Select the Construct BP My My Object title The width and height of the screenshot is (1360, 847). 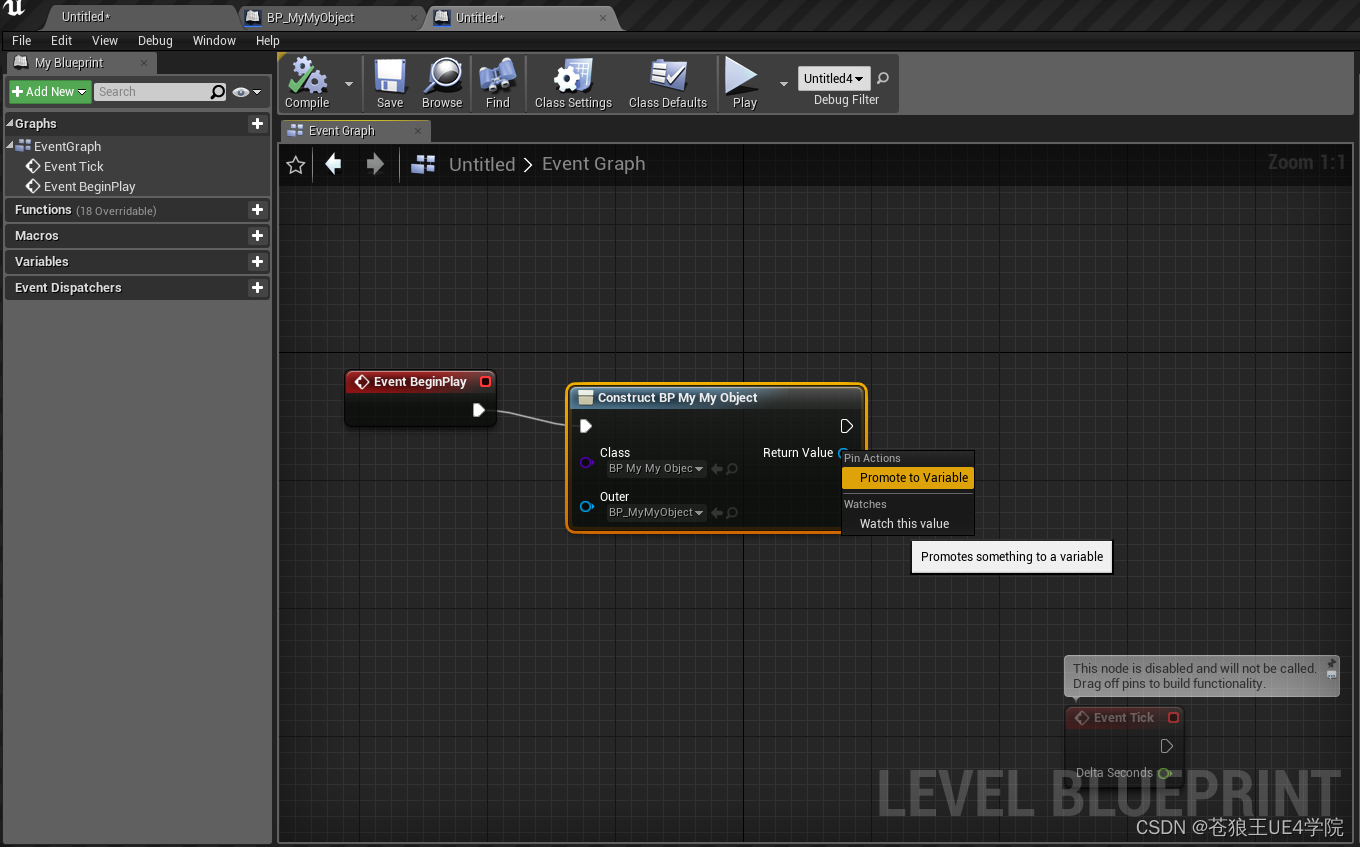click(x=677, y=398)
